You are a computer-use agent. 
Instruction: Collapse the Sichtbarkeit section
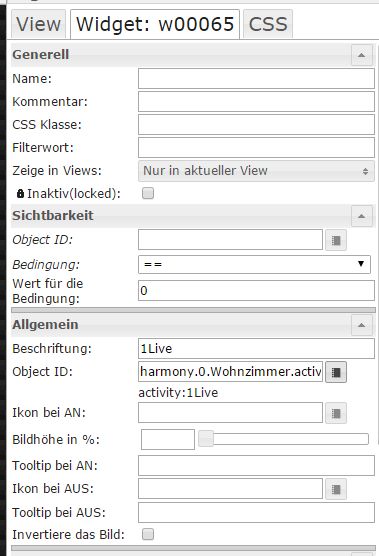[361, 216]
